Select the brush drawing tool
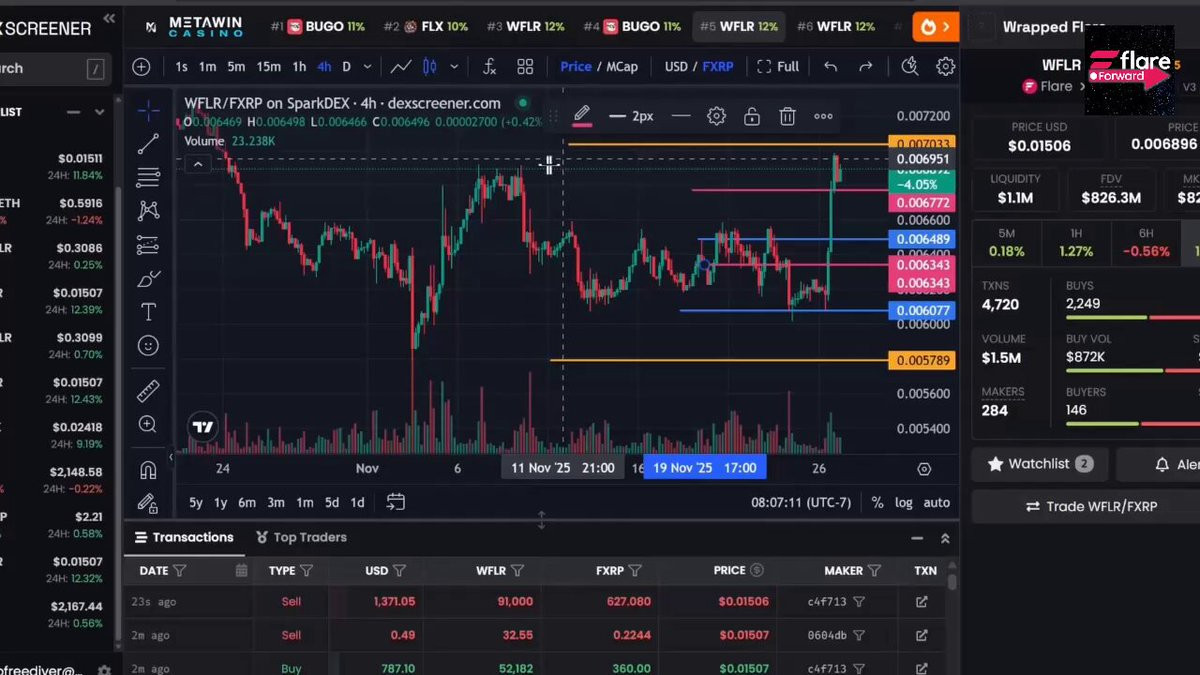This screenshot has width=1200, height=675. pos(148,278)
